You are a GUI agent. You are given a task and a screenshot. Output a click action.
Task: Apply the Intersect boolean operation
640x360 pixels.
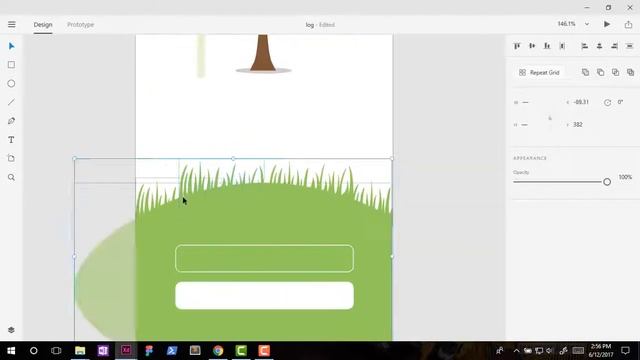(616, 72)
